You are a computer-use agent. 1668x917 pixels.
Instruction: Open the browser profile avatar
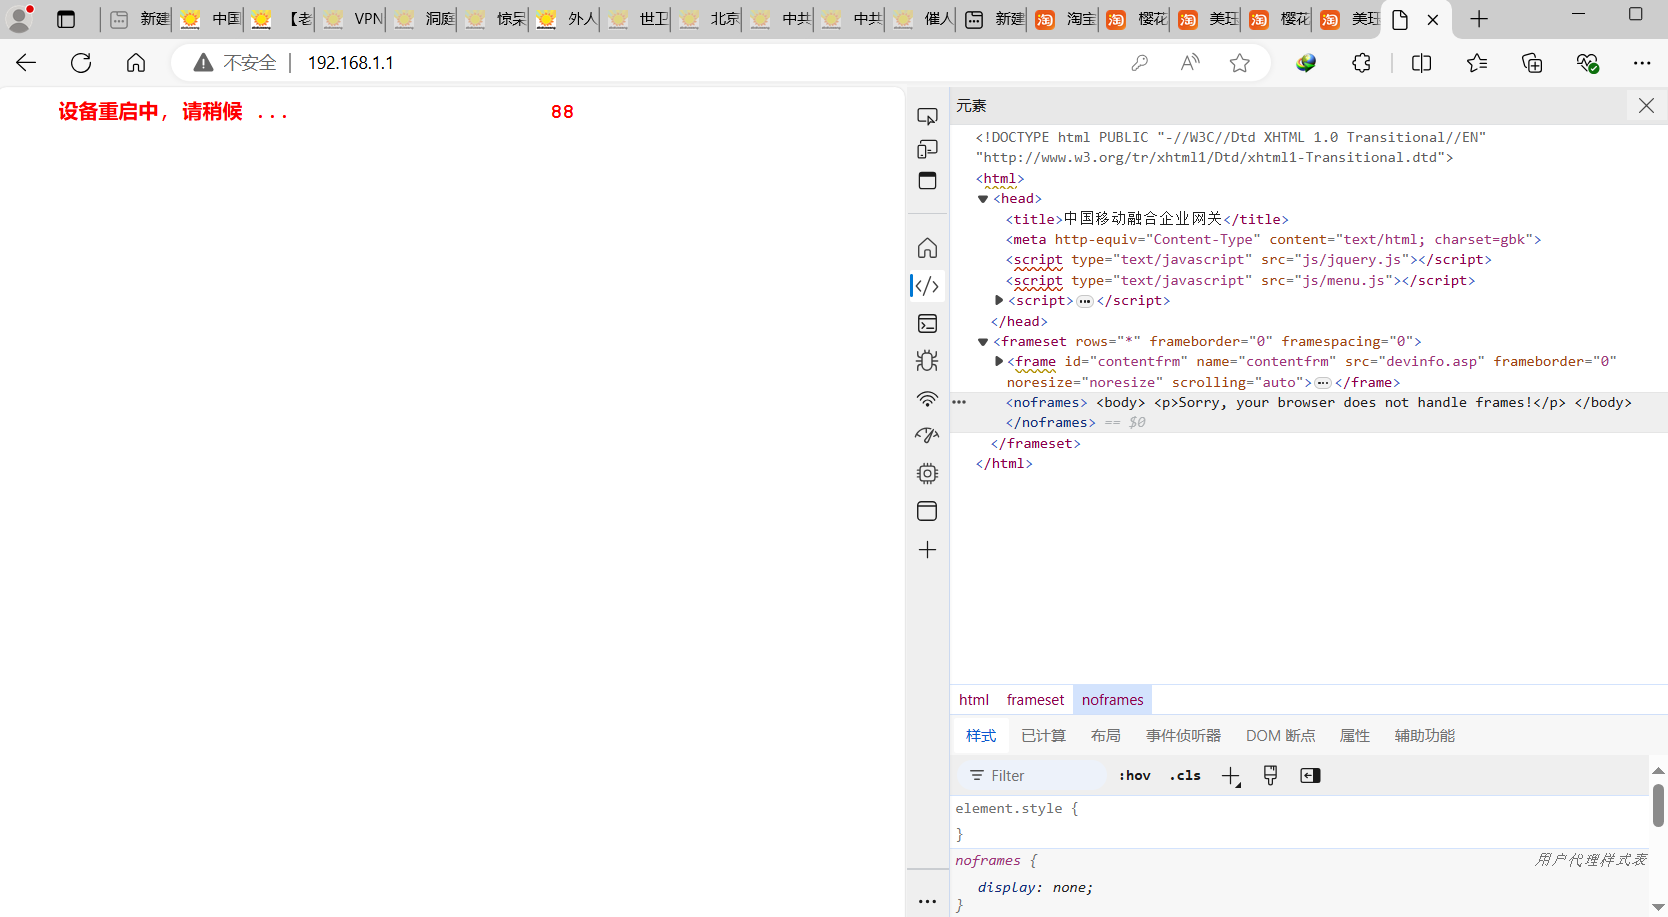tap(19, 19)
